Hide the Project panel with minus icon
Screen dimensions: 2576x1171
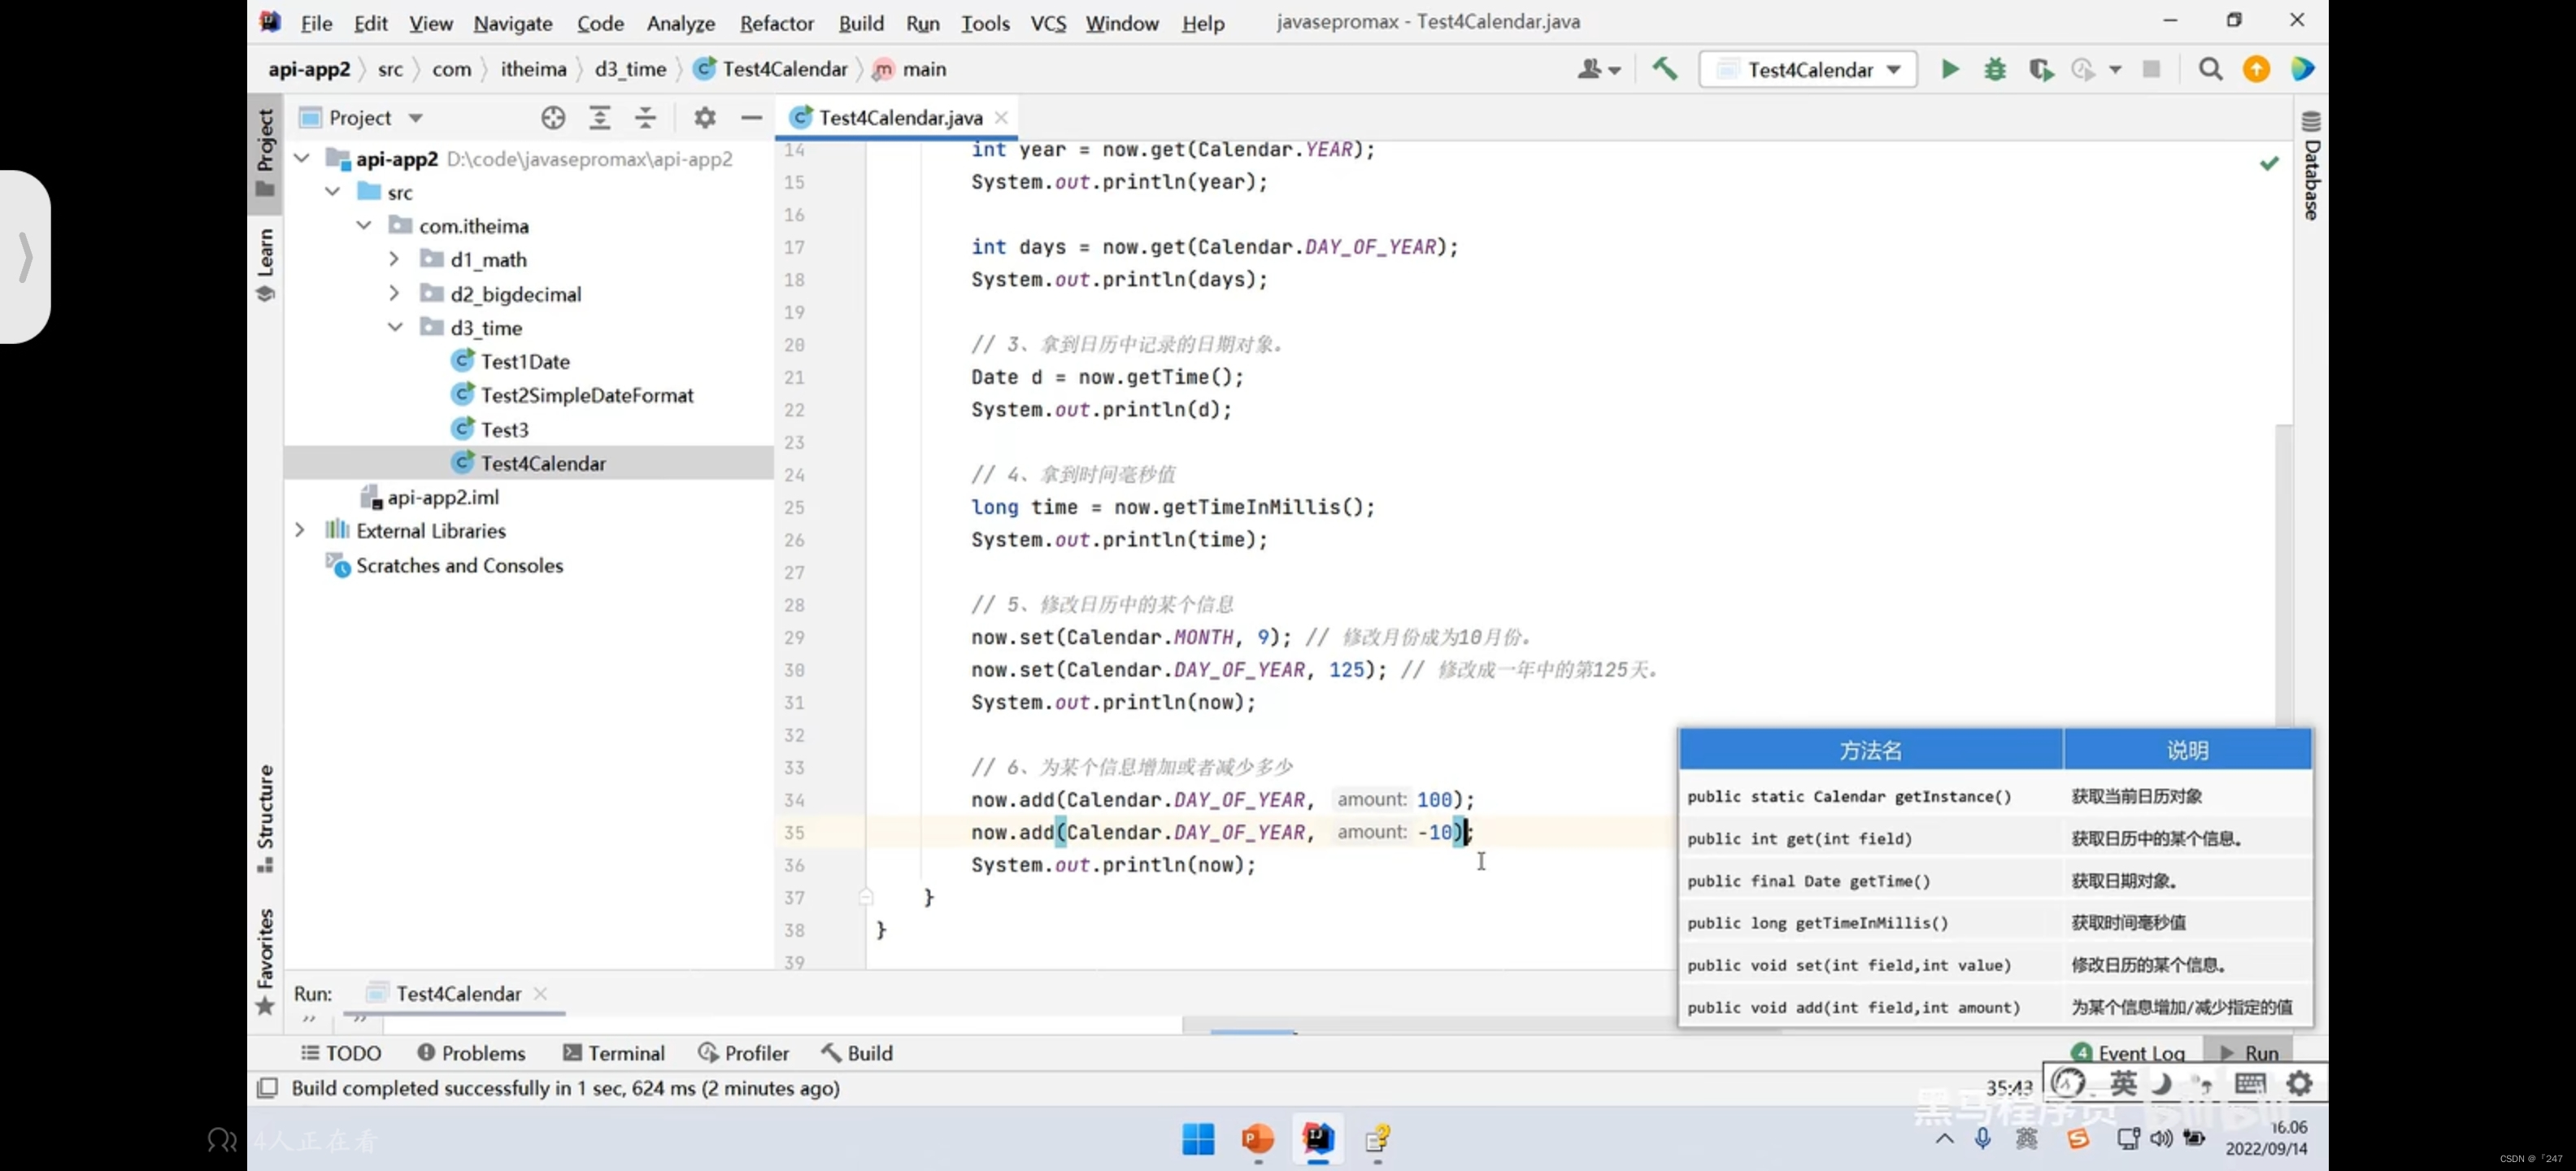751,117
